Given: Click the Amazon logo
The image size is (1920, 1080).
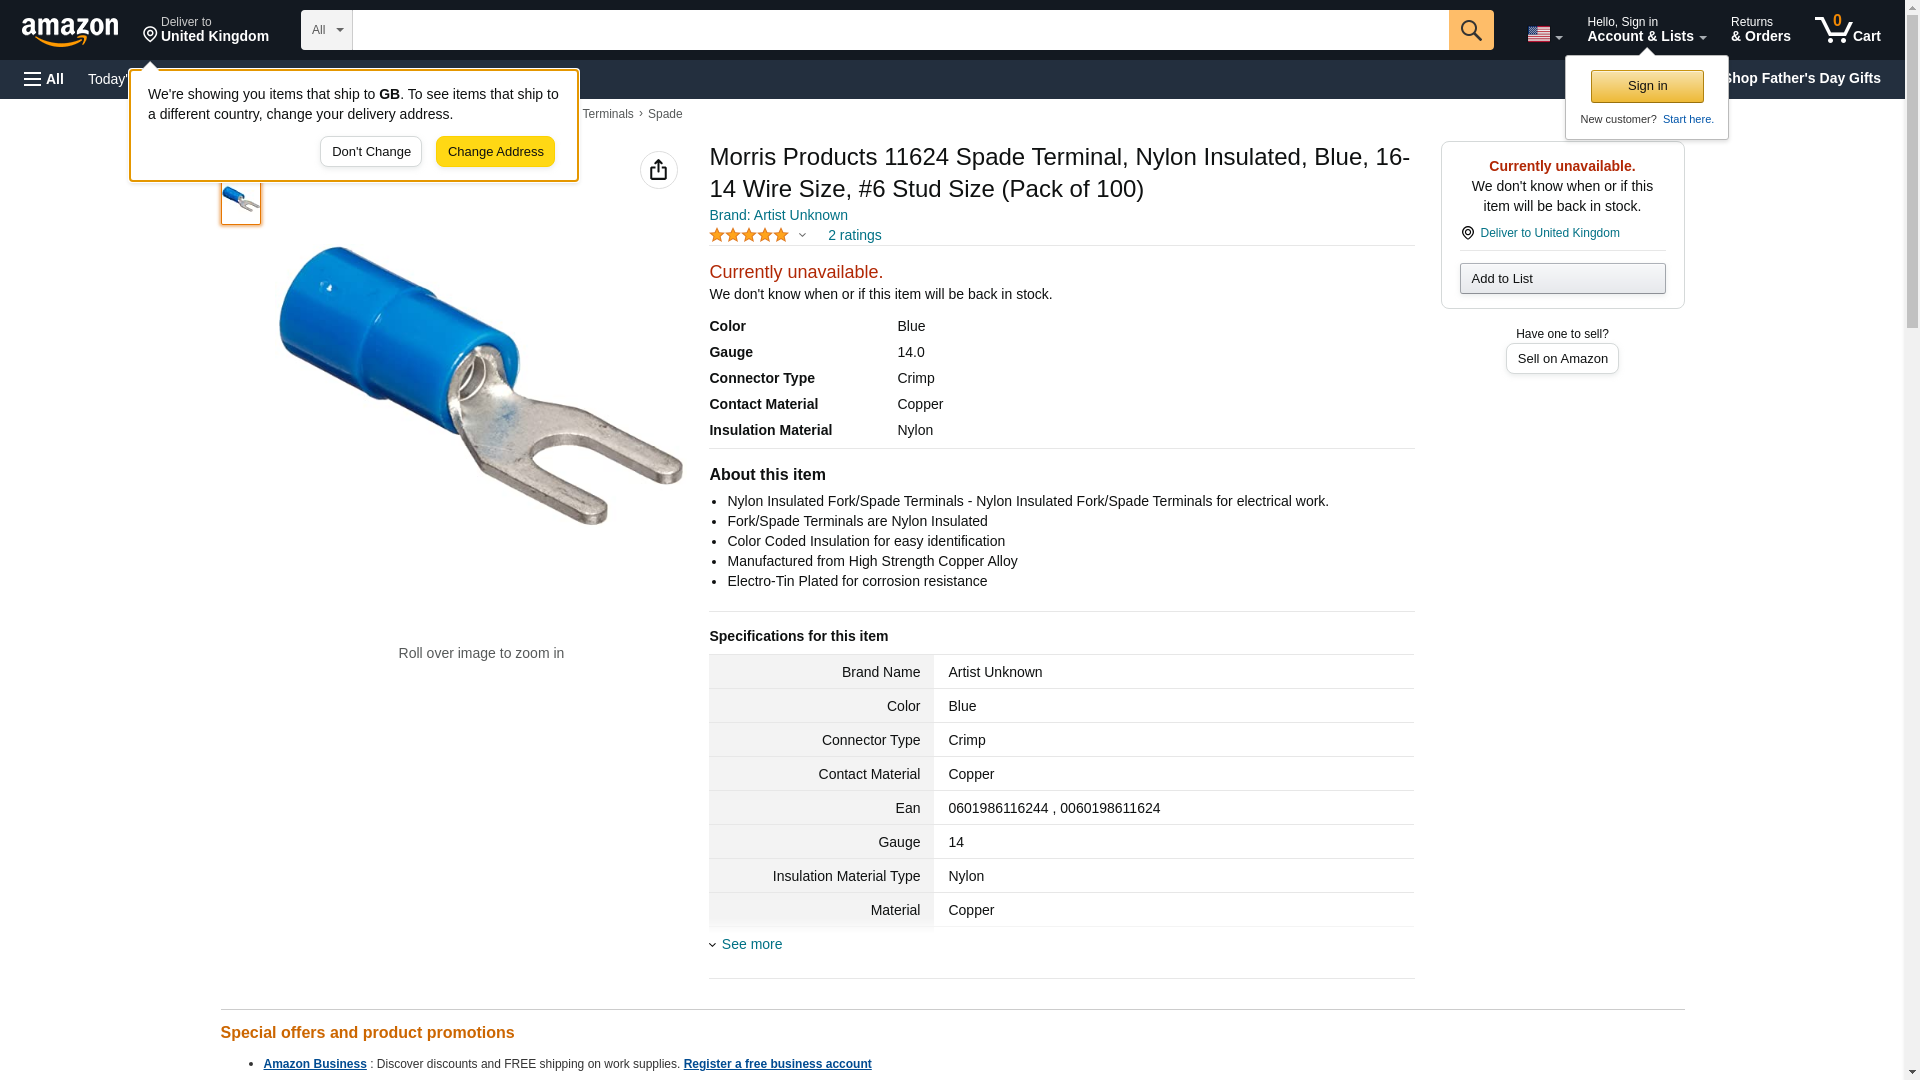Looking at the screenshot, I should coord(70,31).
